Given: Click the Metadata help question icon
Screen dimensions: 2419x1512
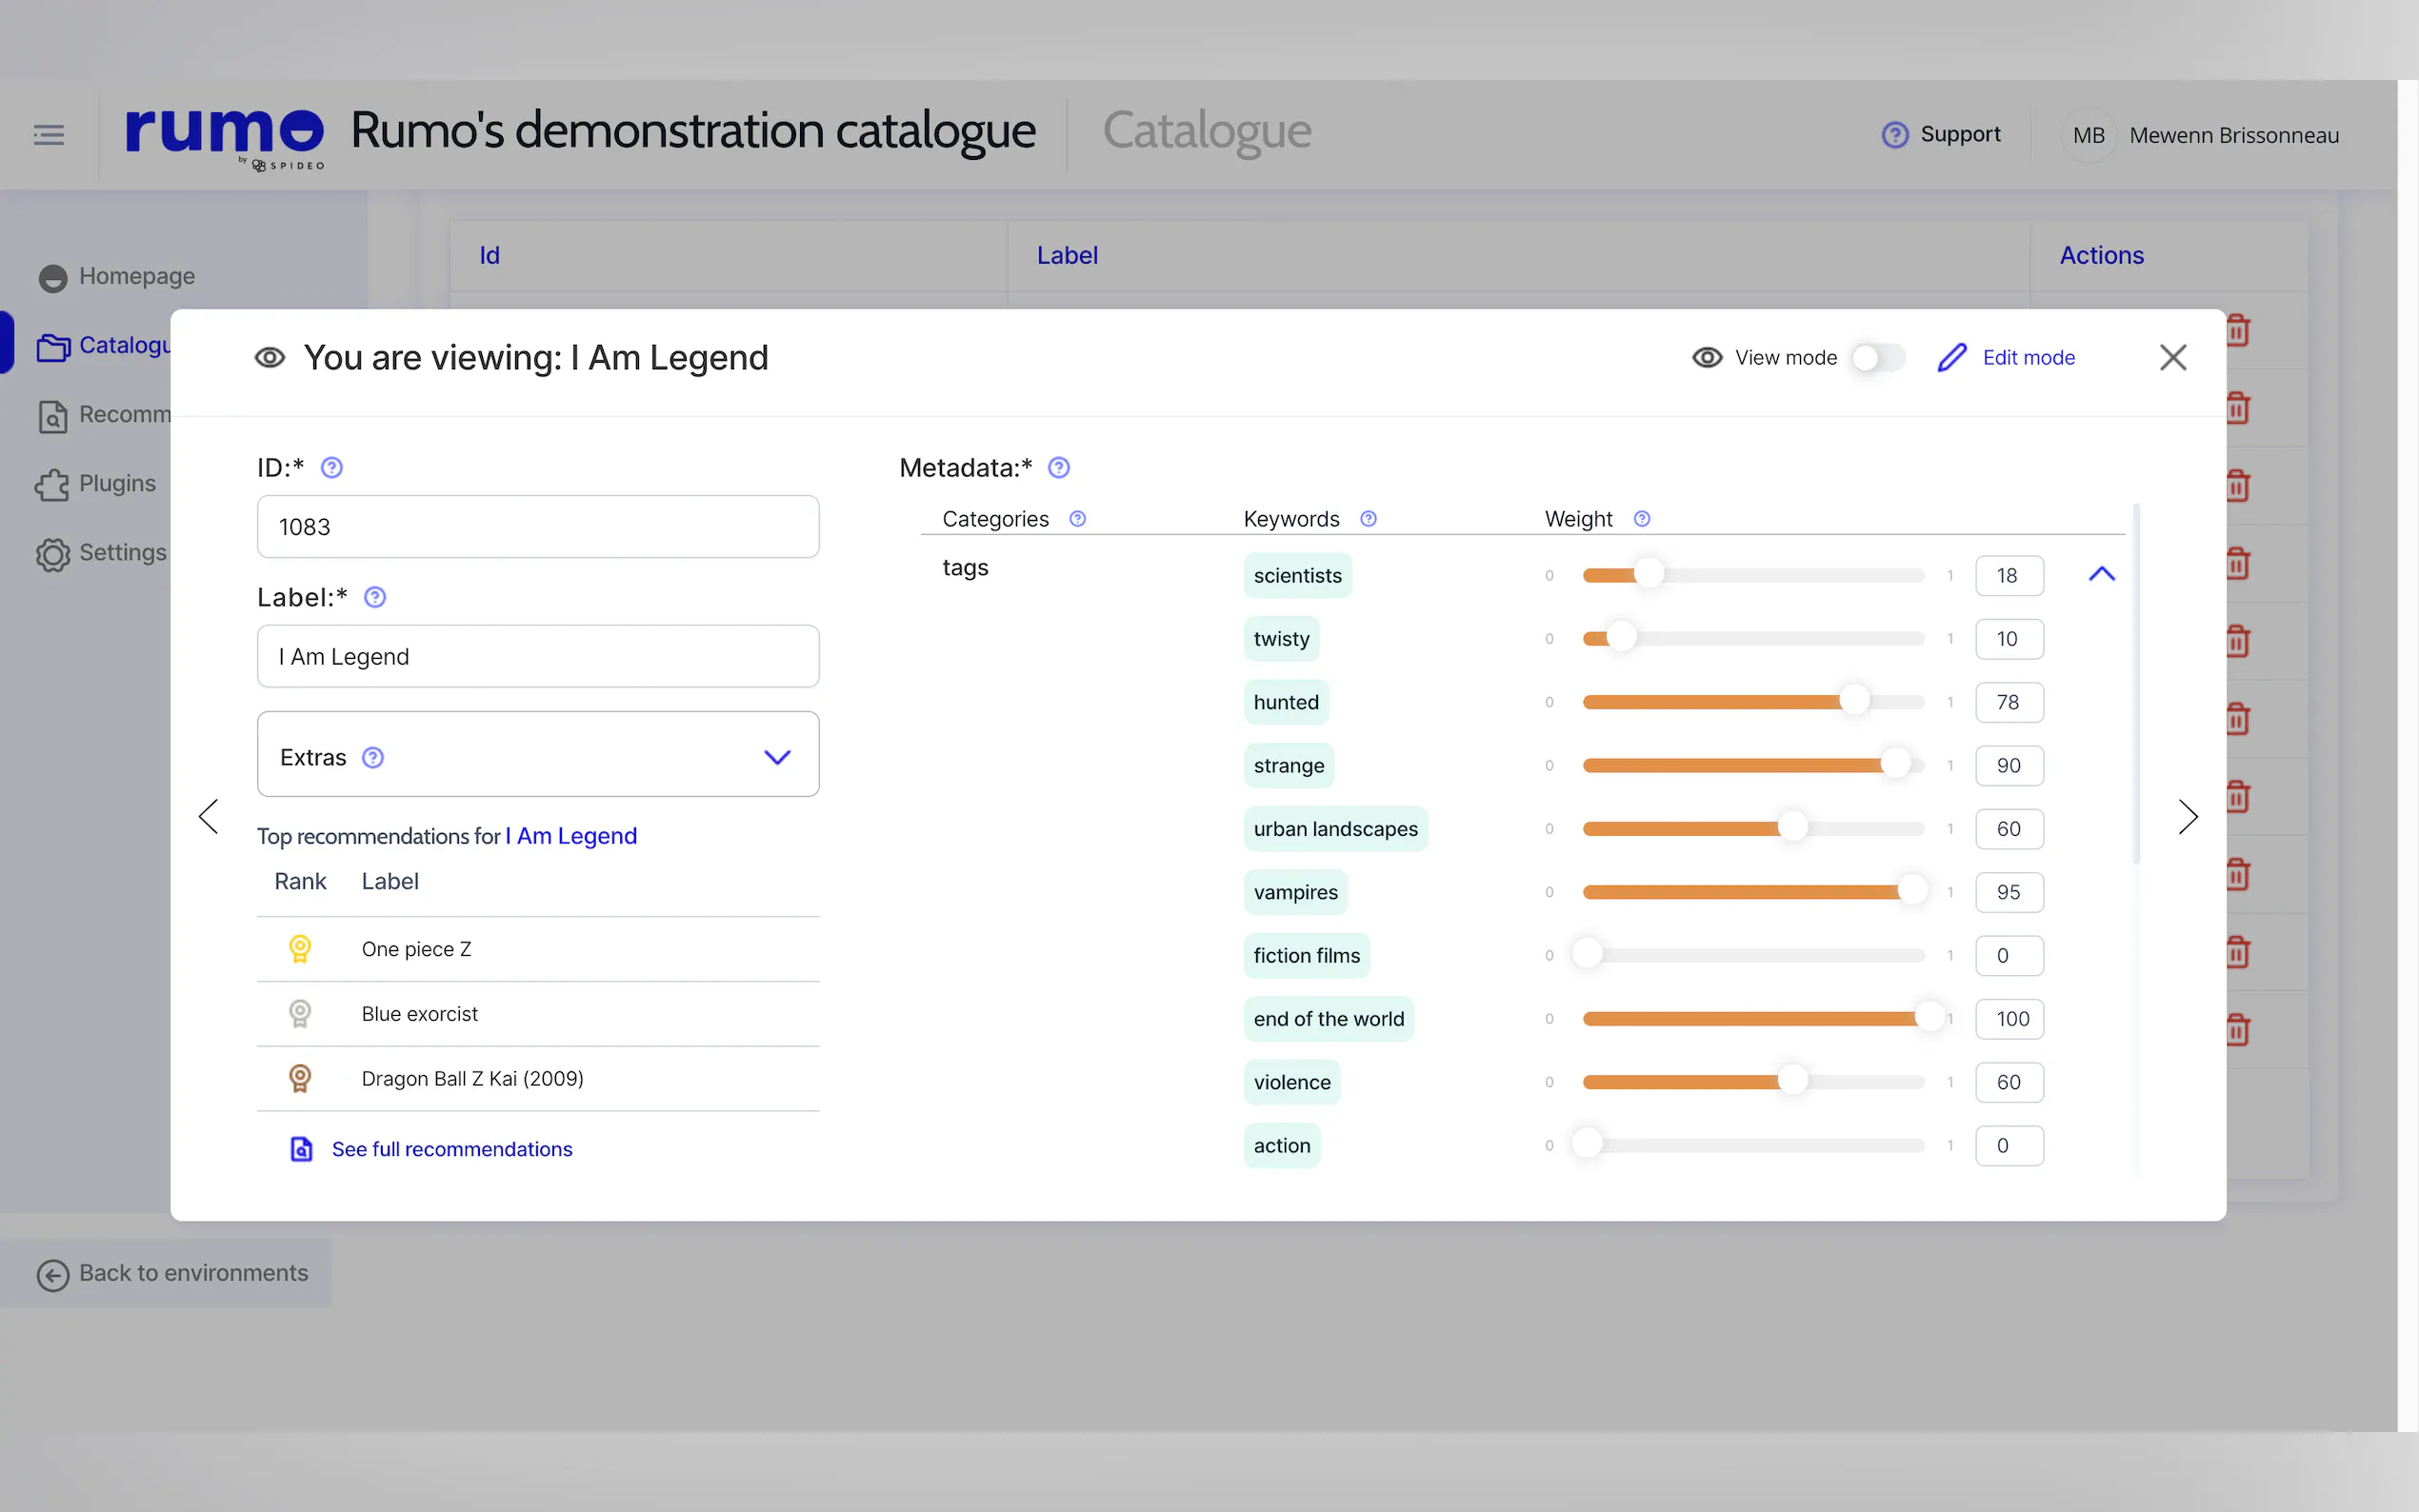Looking at the screenshot, I should click(x=1059, y=468).
